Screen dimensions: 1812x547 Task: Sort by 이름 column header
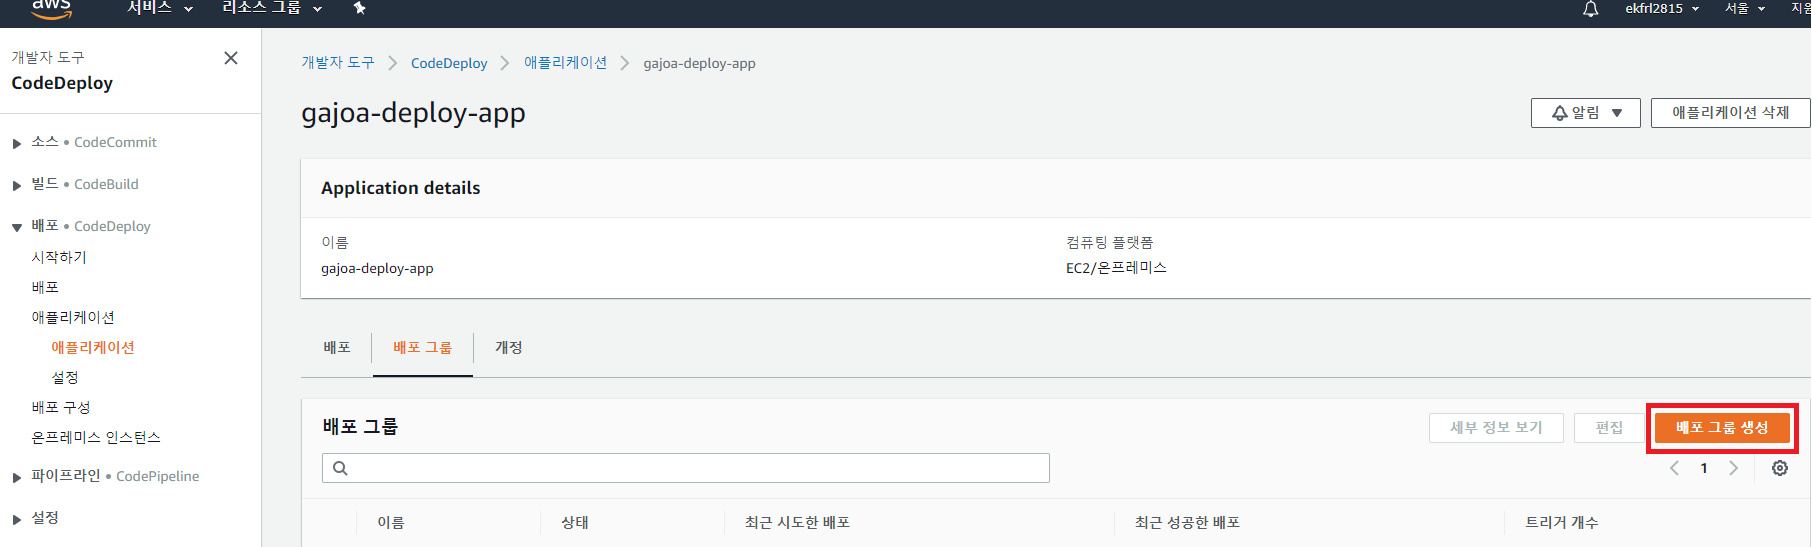point(391,522)
